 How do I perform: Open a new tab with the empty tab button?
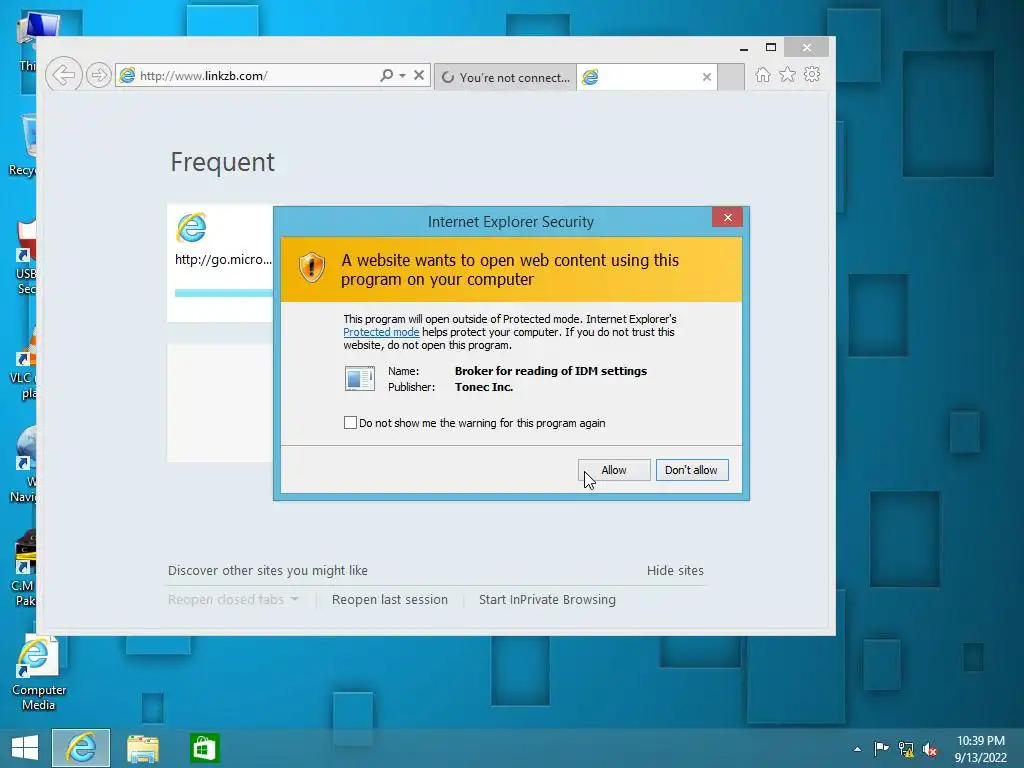[x=731, y=77]
